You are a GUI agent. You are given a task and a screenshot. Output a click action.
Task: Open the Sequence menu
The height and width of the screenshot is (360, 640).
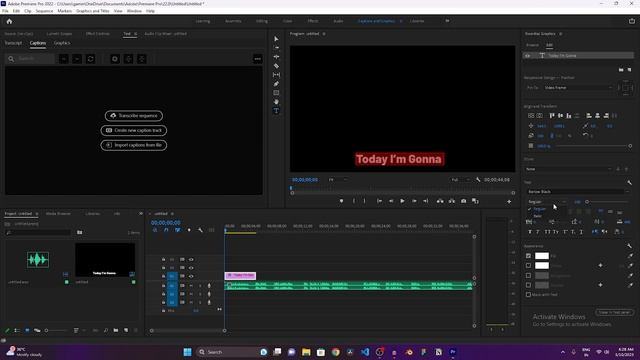(x=44, y=11)
